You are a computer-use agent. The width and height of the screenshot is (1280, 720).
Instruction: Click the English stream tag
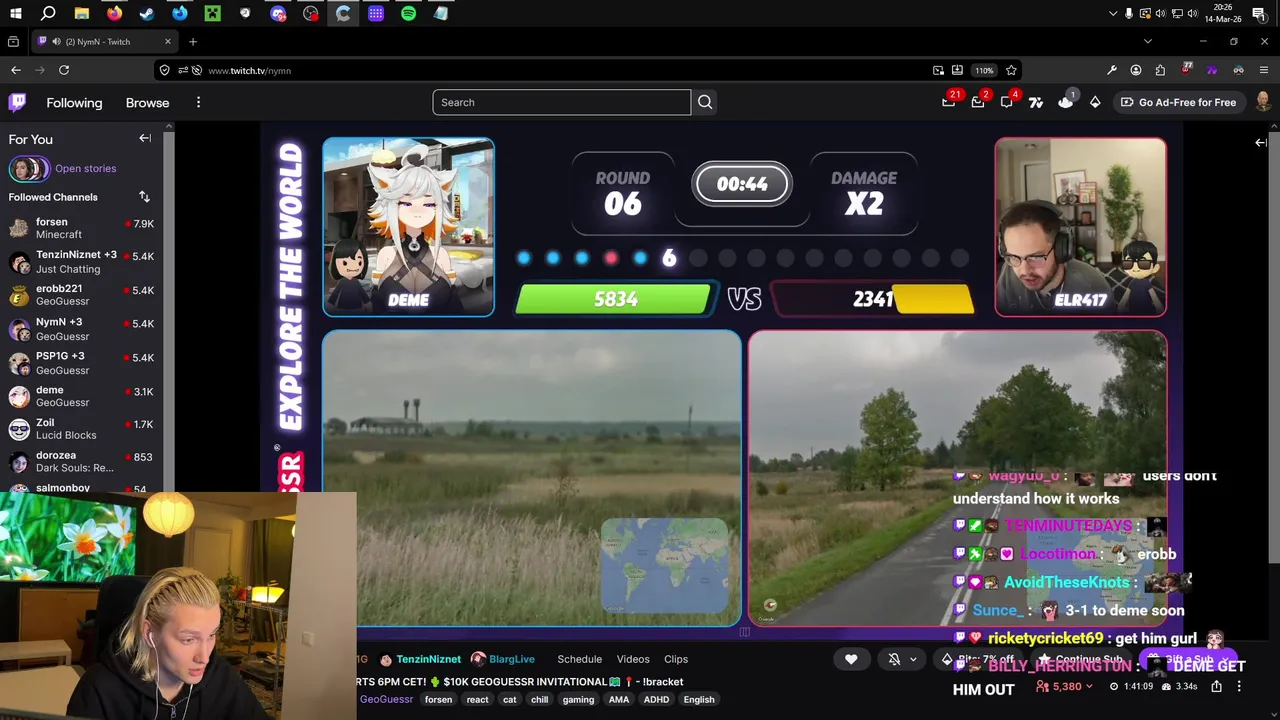[699, 699]
